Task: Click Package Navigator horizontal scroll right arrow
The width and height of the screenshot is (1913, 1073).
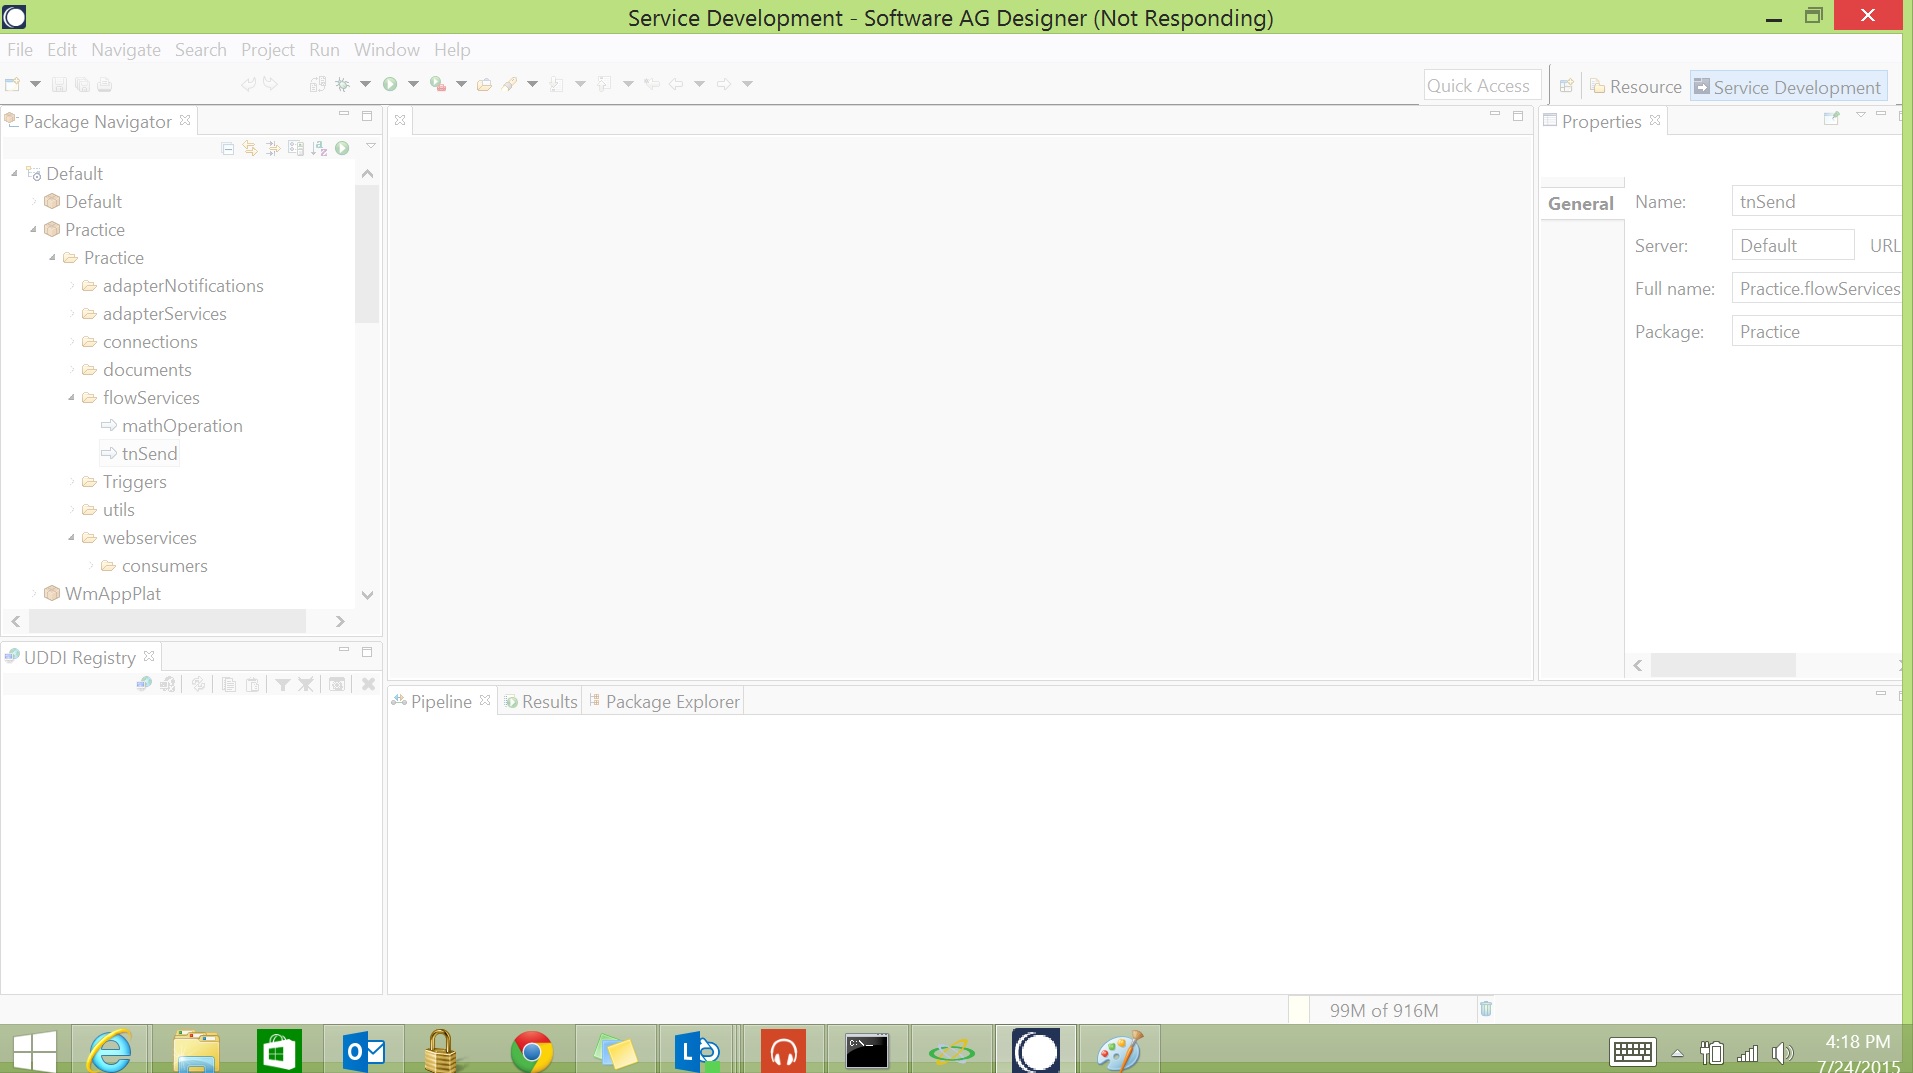Action: 340,621
